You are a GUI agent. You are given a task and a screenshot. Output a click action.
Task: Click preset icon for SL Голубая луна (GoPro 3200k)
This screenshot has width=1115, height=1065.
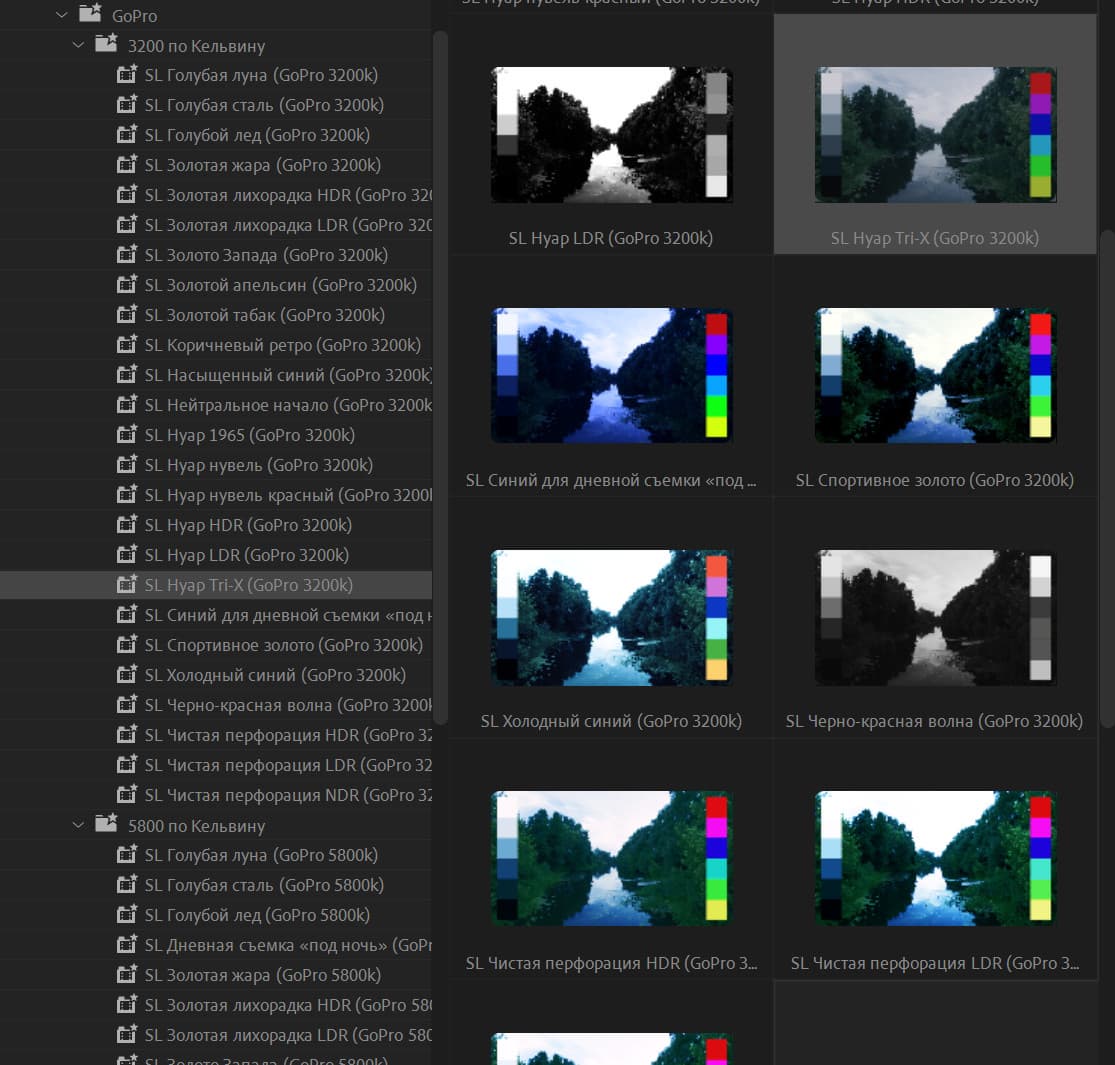click(x=127, y=74)
